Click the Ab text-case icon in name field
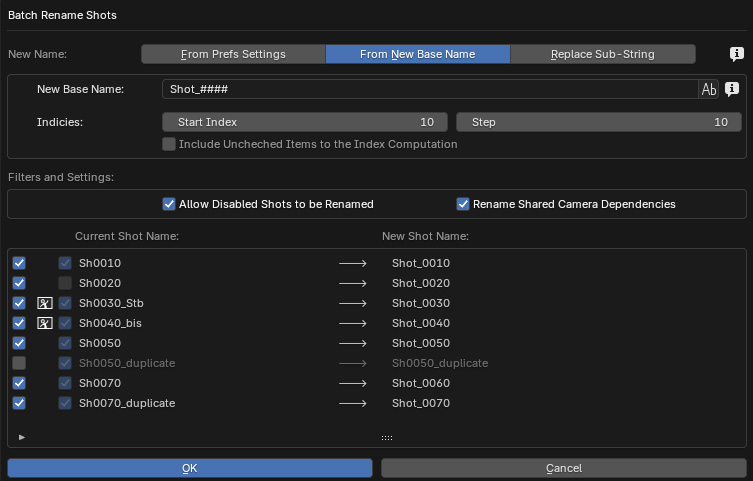Image resolution: width=753 pixels, height=481 pixels. [x=709, y=89]
